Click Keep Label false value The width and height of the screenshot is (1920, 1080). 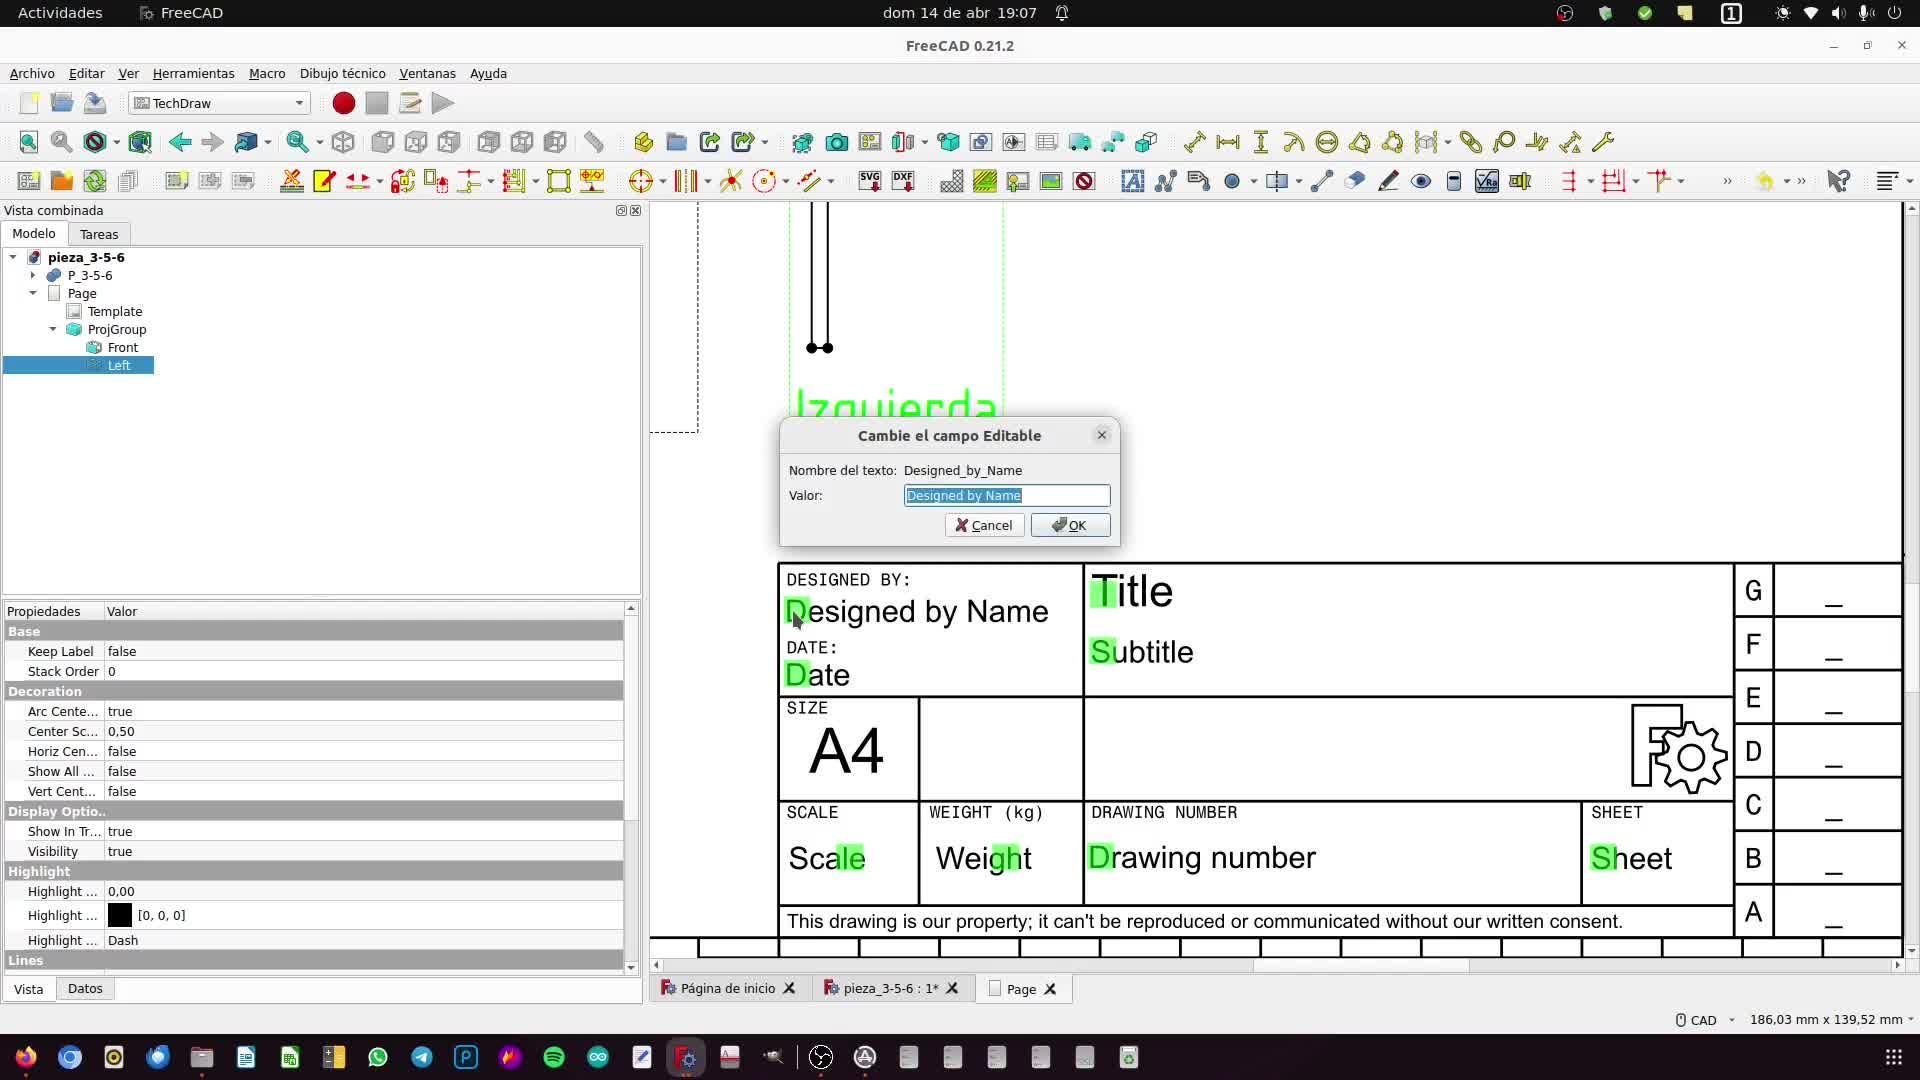pyautogui.click(x=122, y=651)
